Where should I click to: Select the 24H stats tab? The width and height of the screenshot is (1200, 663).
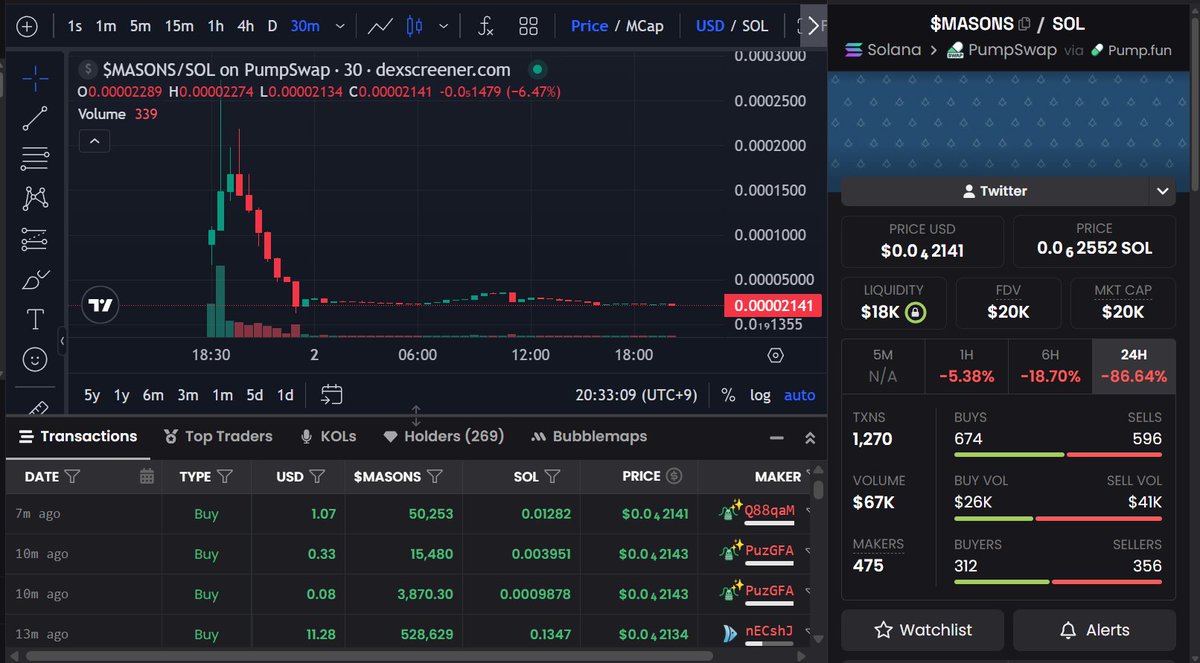tap(1133, 366)
